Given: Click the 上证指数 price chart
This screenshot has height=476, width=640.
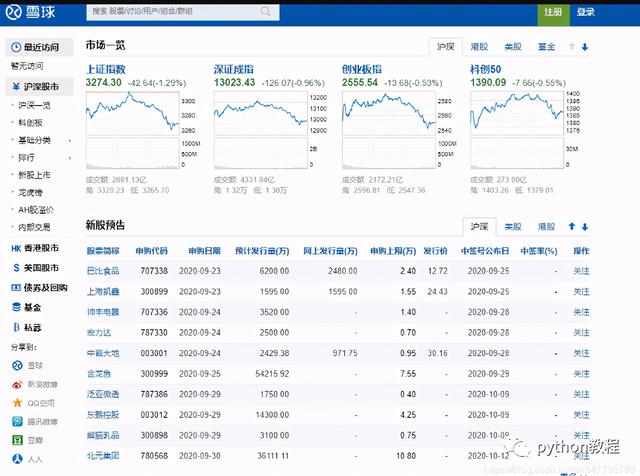Looking at the screenshot, I should tap(133, 113).
